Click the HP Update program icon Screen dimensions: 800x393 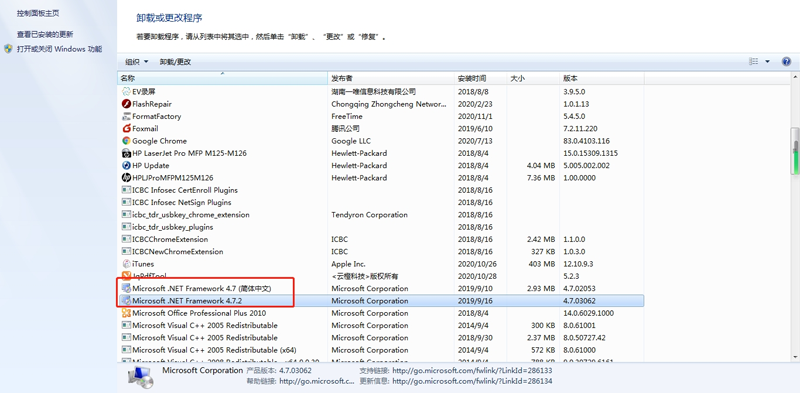[x=127, y=165]
